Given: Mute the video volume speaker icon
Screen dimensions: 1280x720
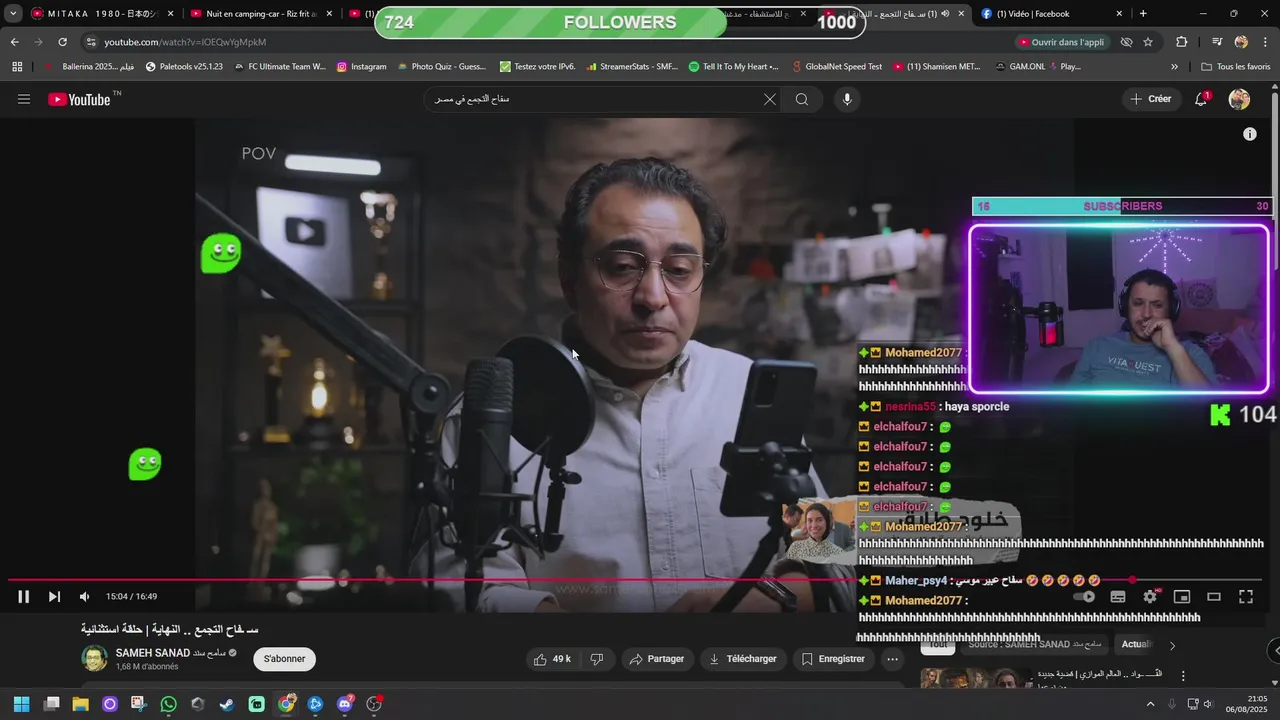Looking at the screenshot, I should point(85,597).
